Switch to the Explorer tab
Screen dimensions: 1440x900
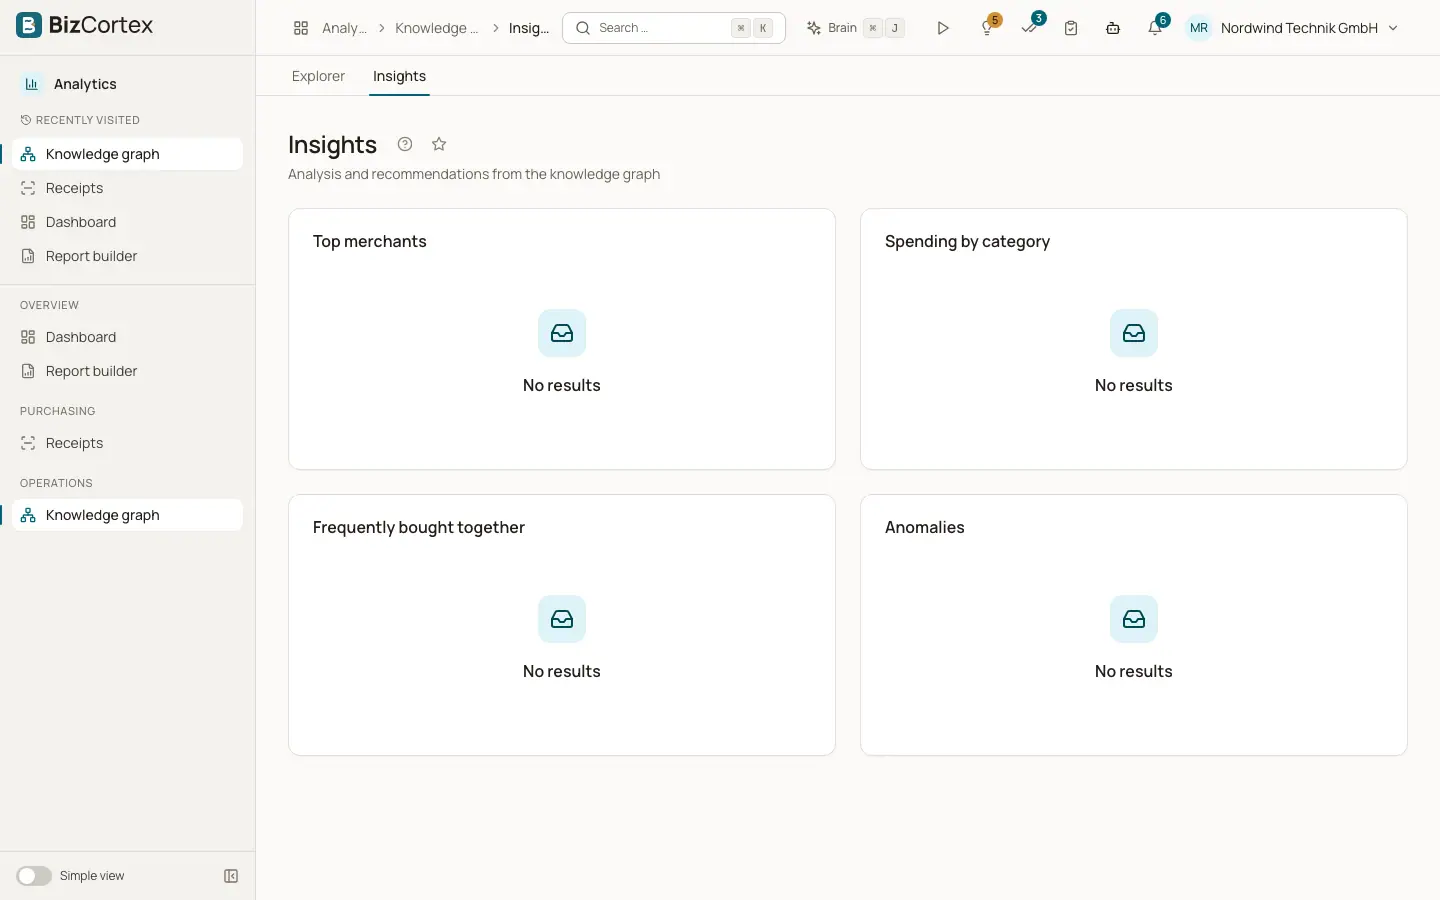coord(318,76)
